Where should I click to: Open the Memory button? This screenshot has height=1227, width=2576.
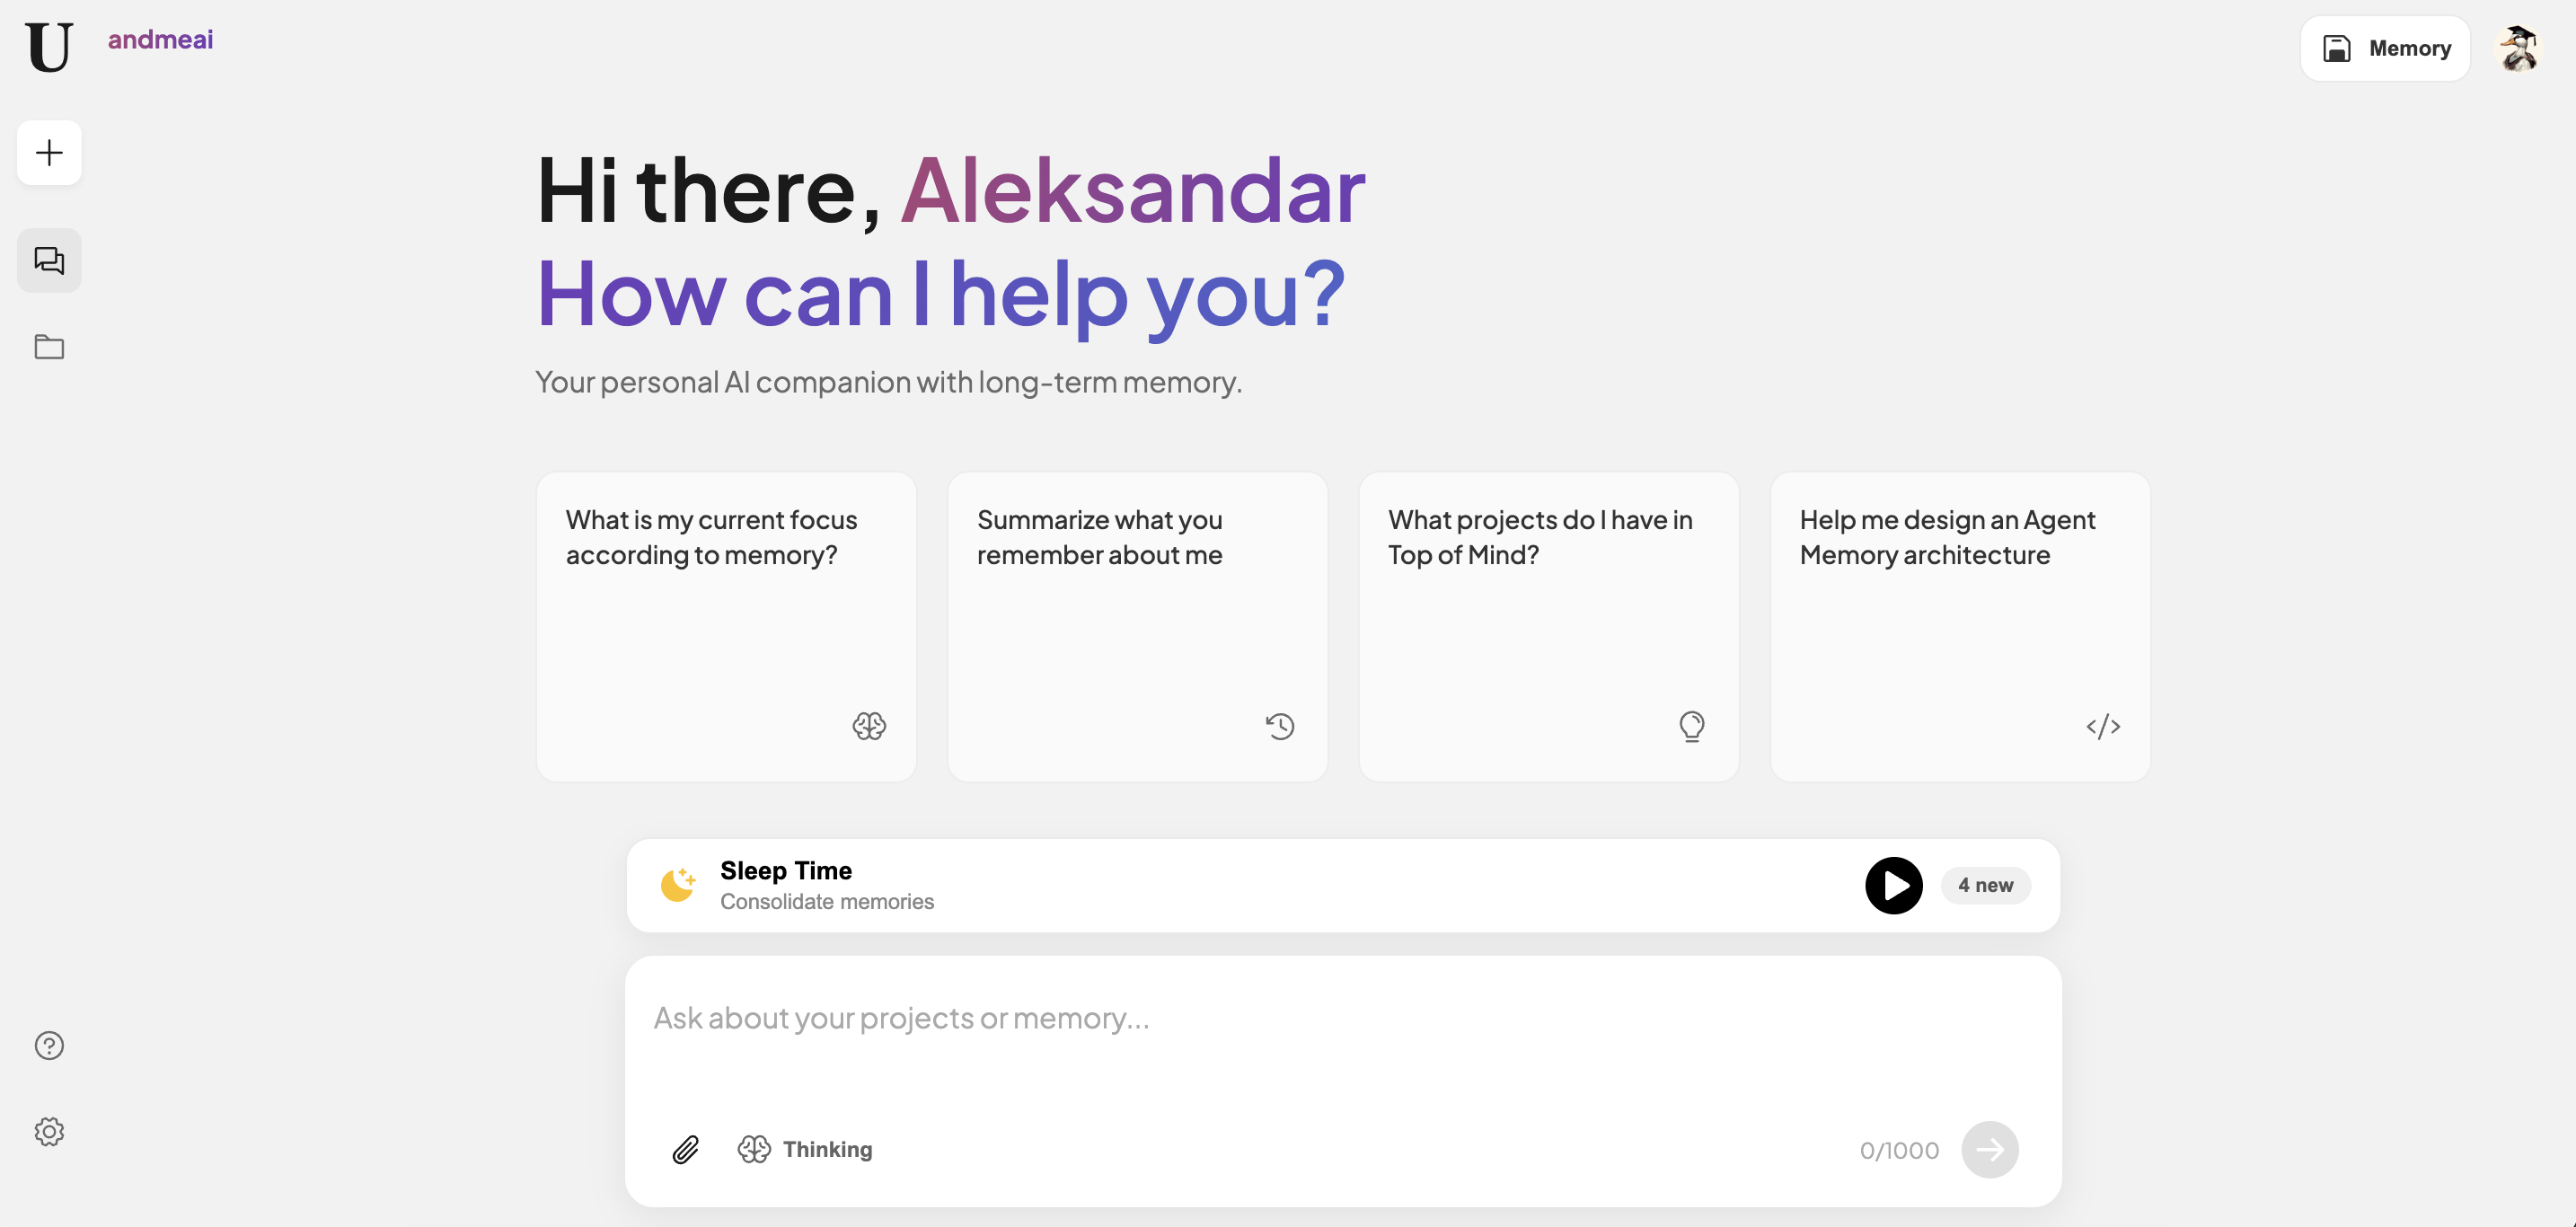[2385, 48]
